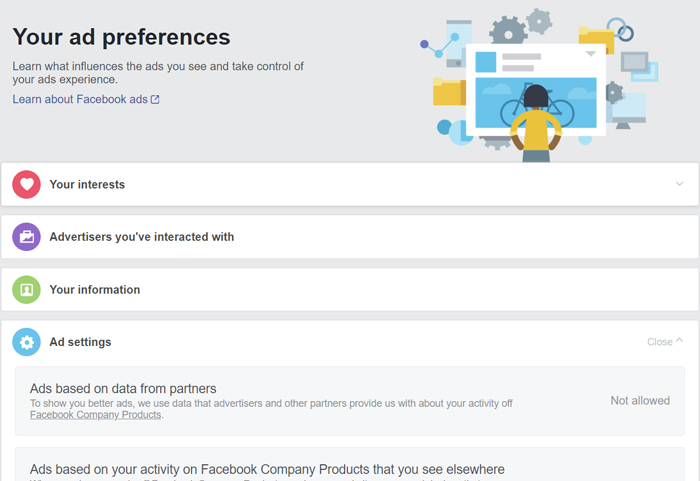The width and height of the screenshot is (700, 481).
Task: Open the Your information section heading
Action: click(94, 290)
